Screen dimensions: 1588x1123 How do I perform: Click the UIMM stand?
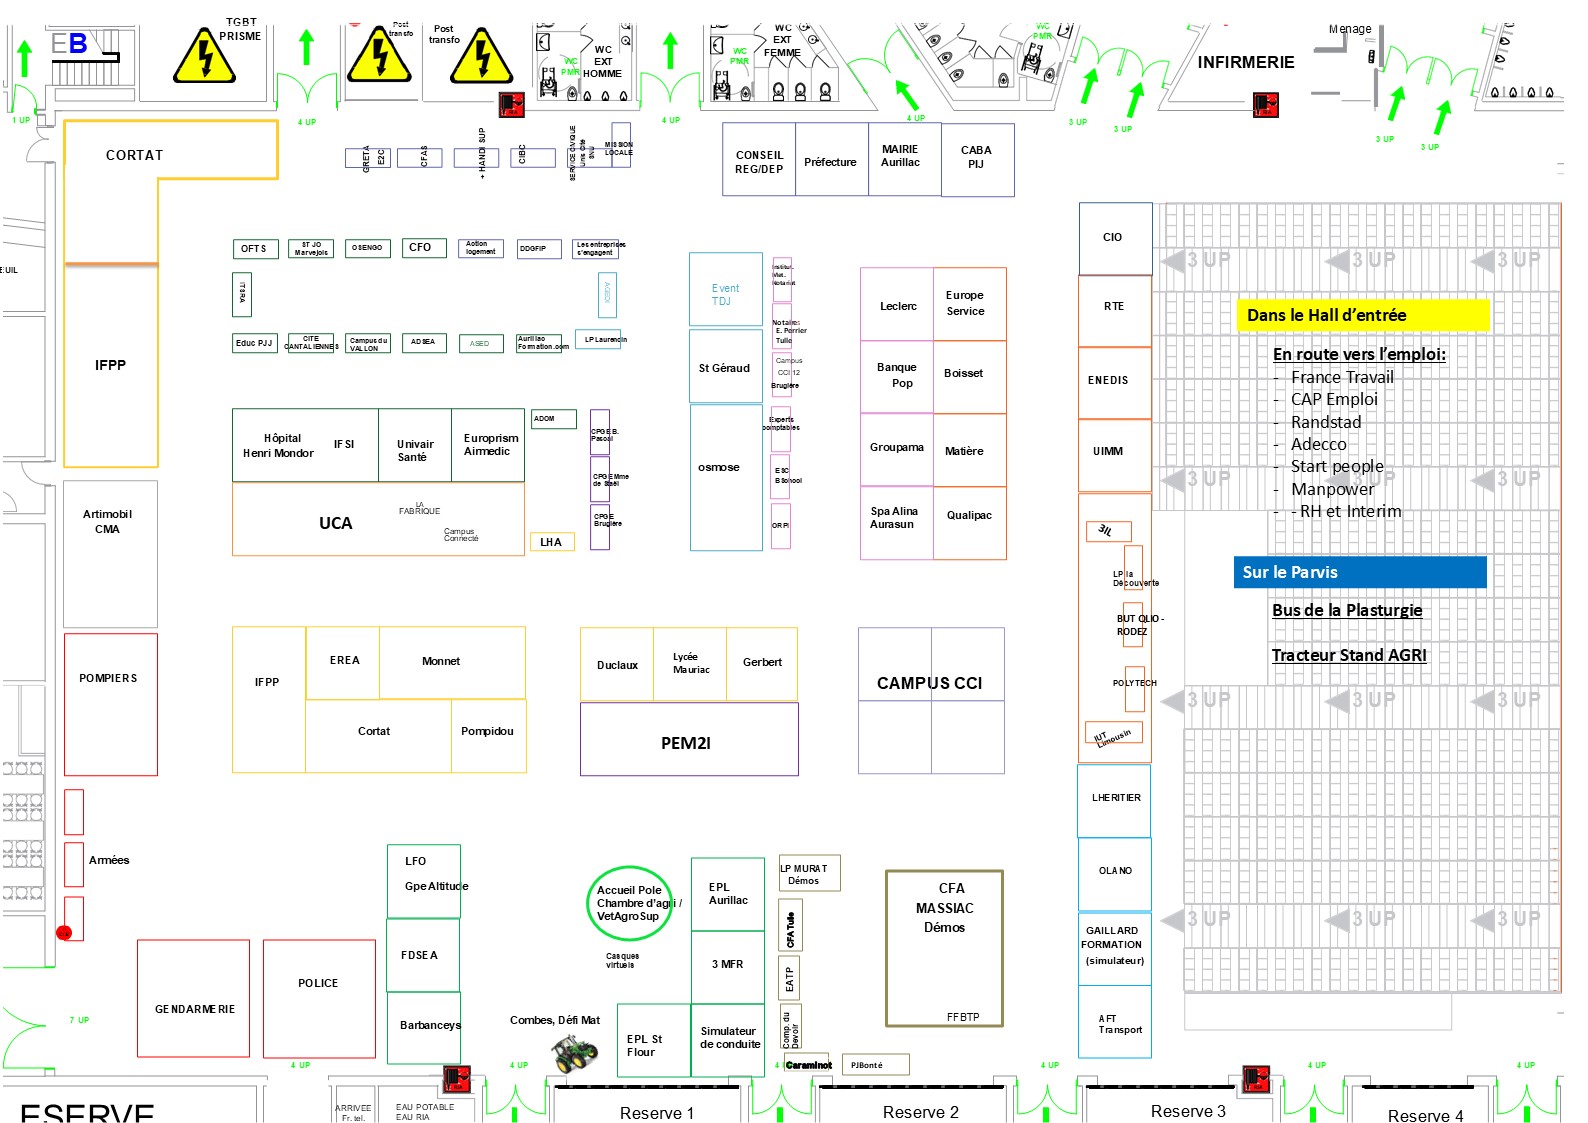tap(1115, 455)
